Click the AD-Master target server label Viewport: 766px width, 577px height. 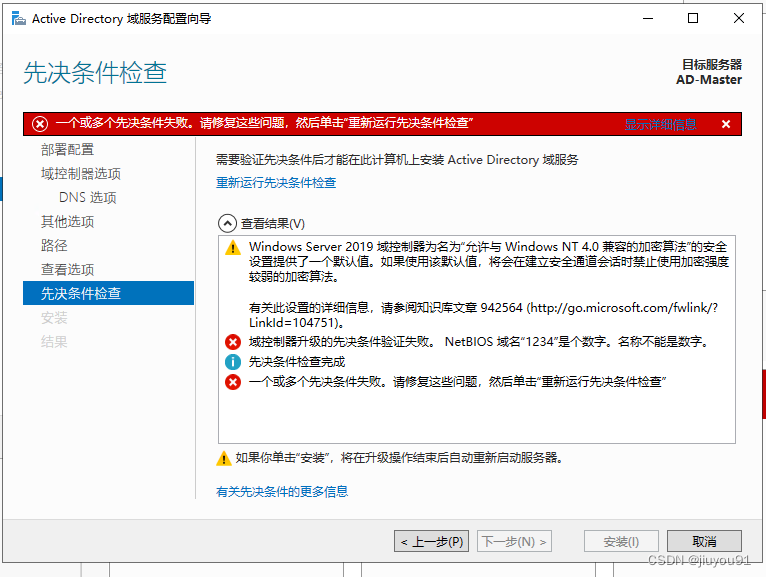[x=709, y=80]
